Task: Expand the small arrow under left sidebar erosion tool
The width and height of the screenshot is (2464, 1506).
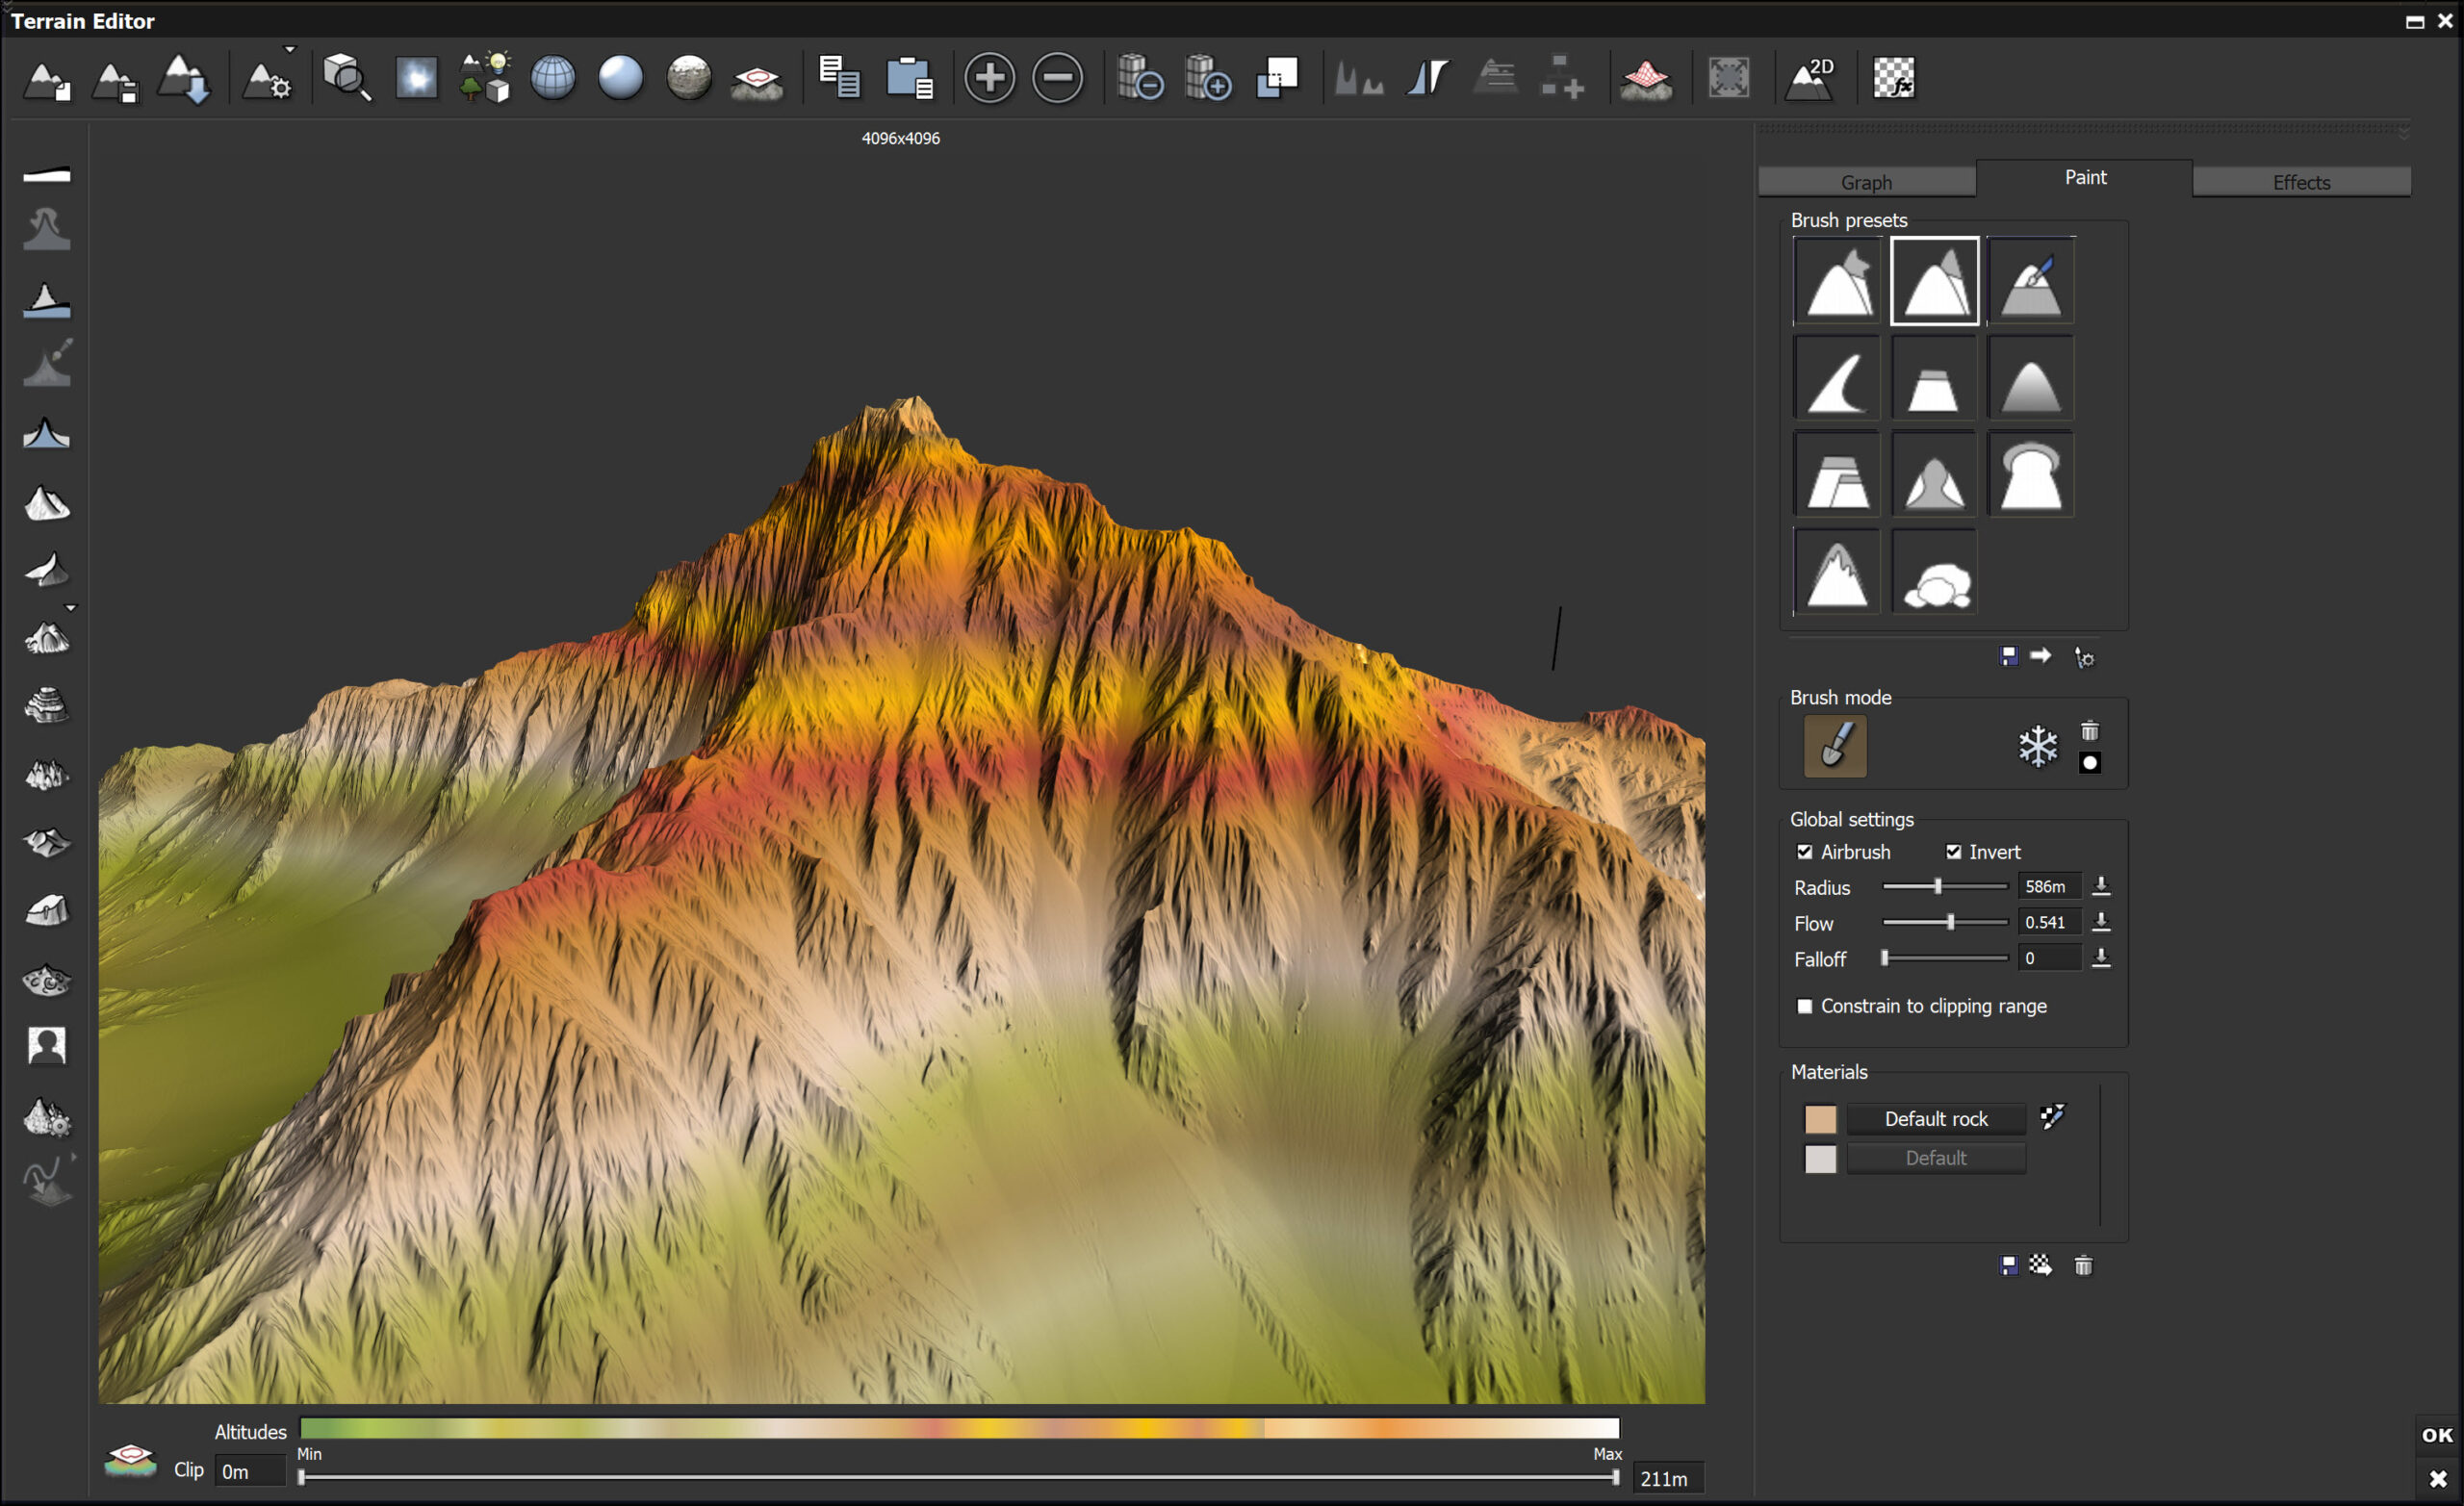Action: (71, 607)
